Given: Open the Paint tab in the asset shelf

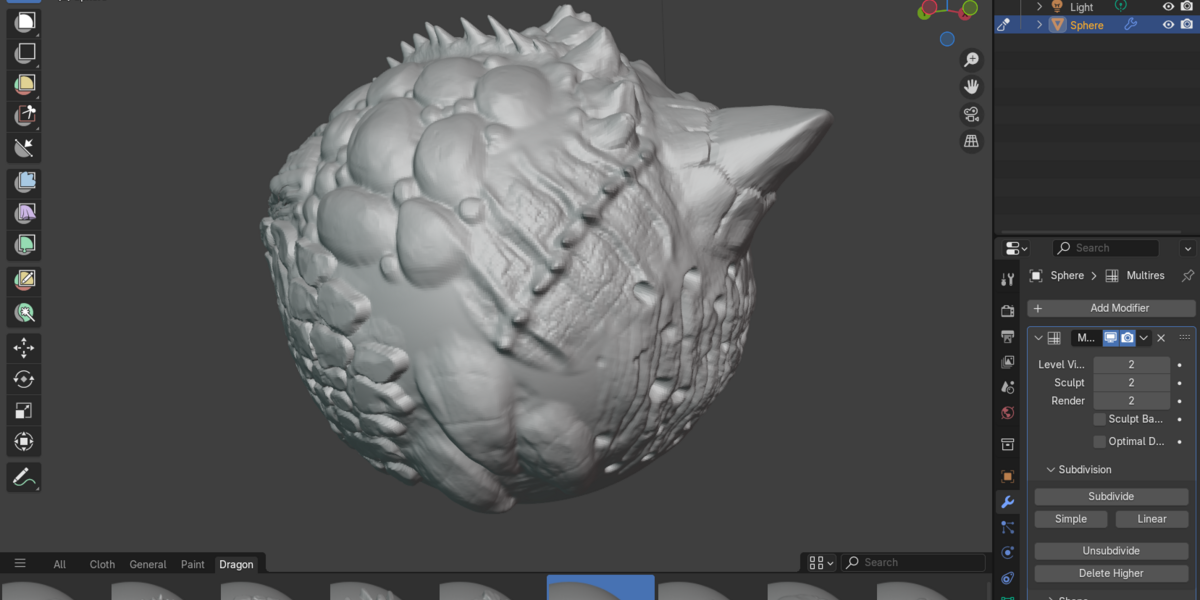Looking at the screenshot, I should click(x=192, y=564).
